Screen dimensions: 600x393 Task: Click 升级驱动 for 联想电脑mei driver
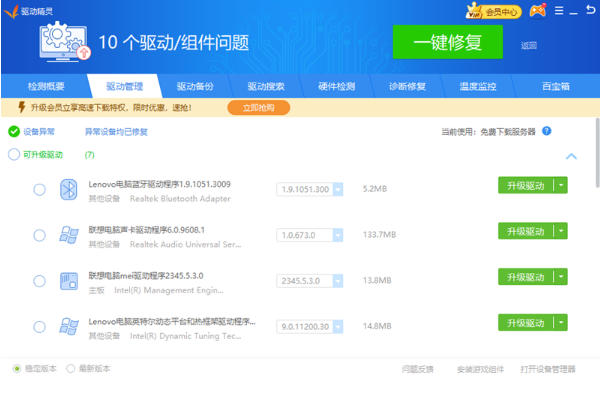click(x=526, y=277)
